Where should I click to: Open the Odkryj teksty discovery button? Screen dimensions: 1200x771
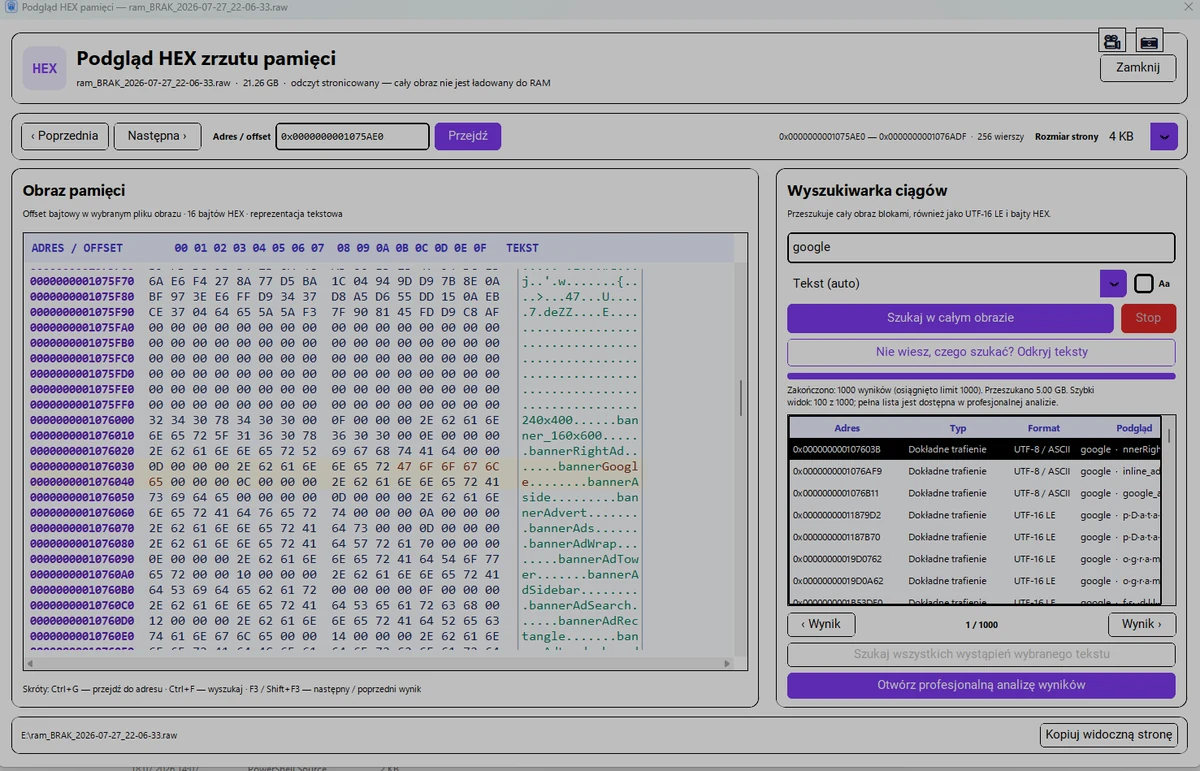[x=981, y=352]
